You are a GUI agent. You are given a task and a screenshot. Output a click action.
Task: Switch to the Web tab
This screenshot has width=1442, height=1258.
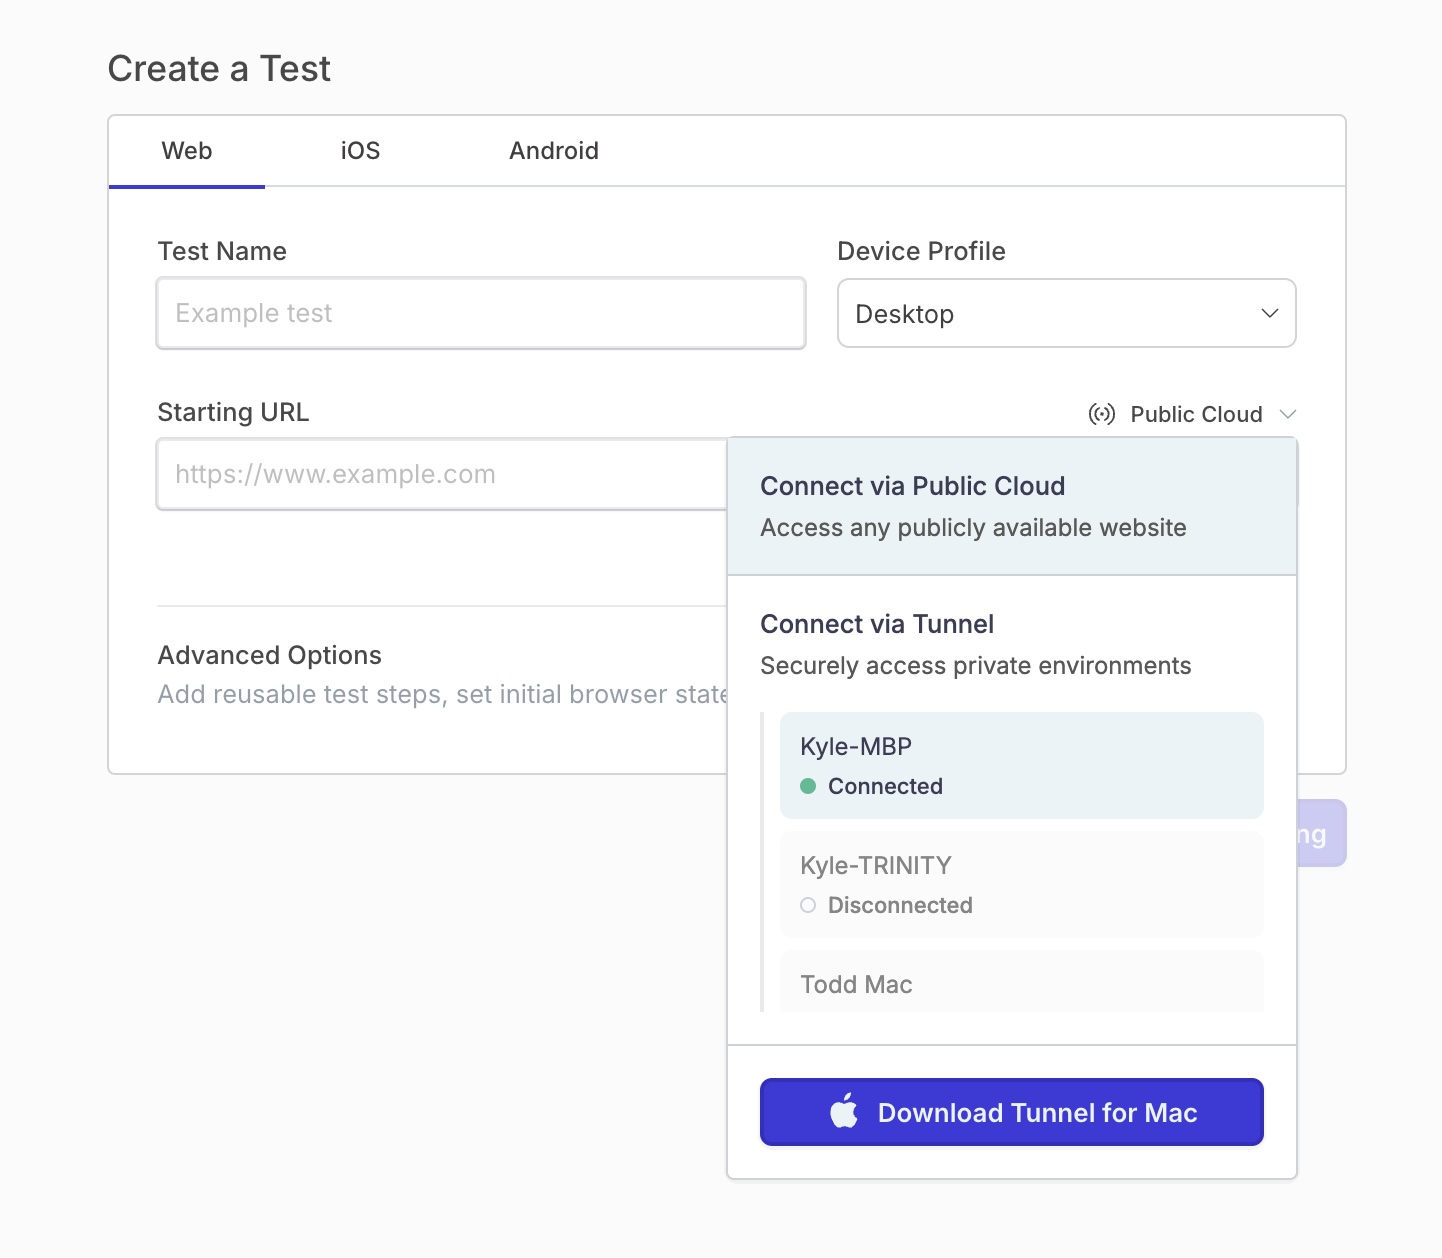(x=187, y=151)
